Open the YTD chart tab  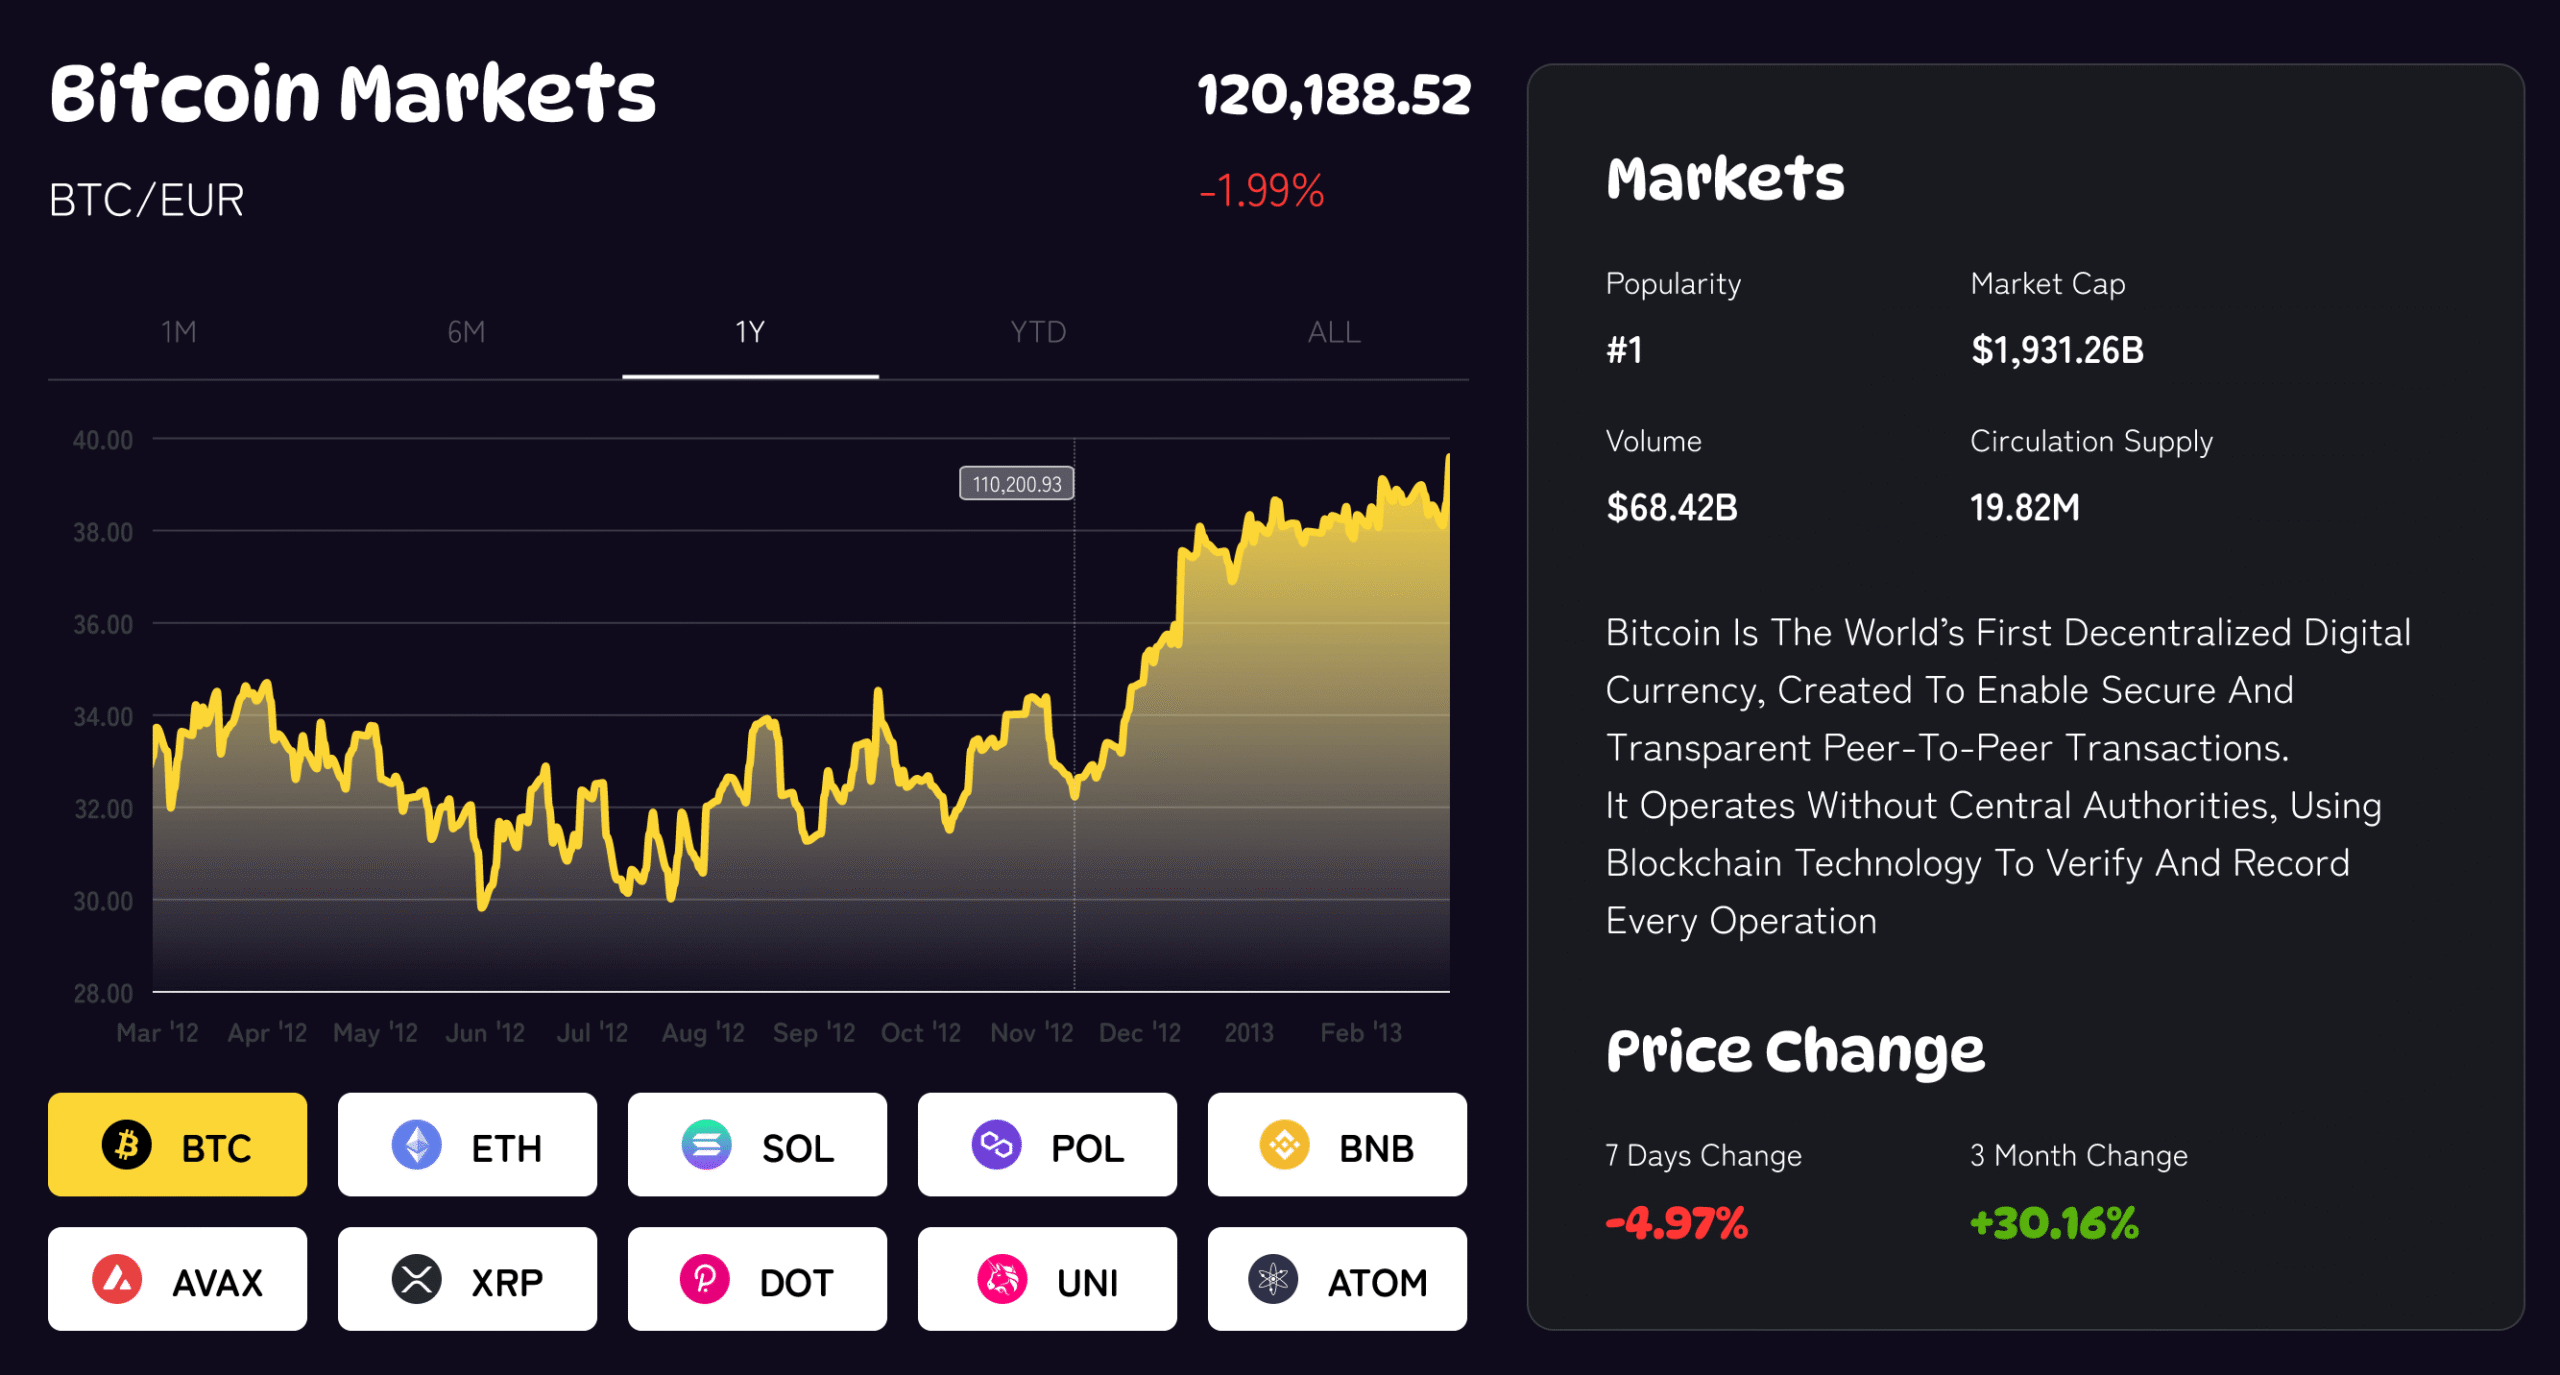click(1038, 333)
